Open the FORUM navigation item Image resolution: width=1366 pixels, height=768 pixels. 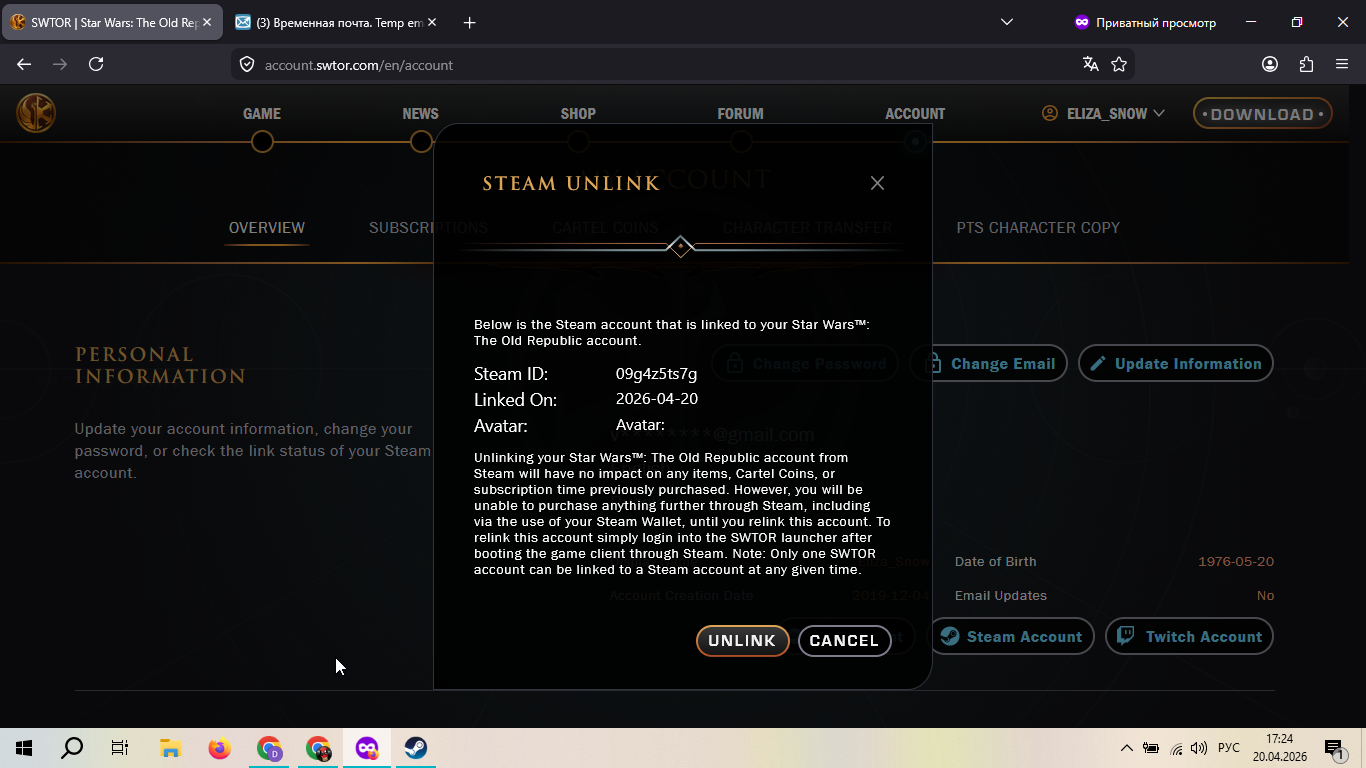(x=740, y=114)
